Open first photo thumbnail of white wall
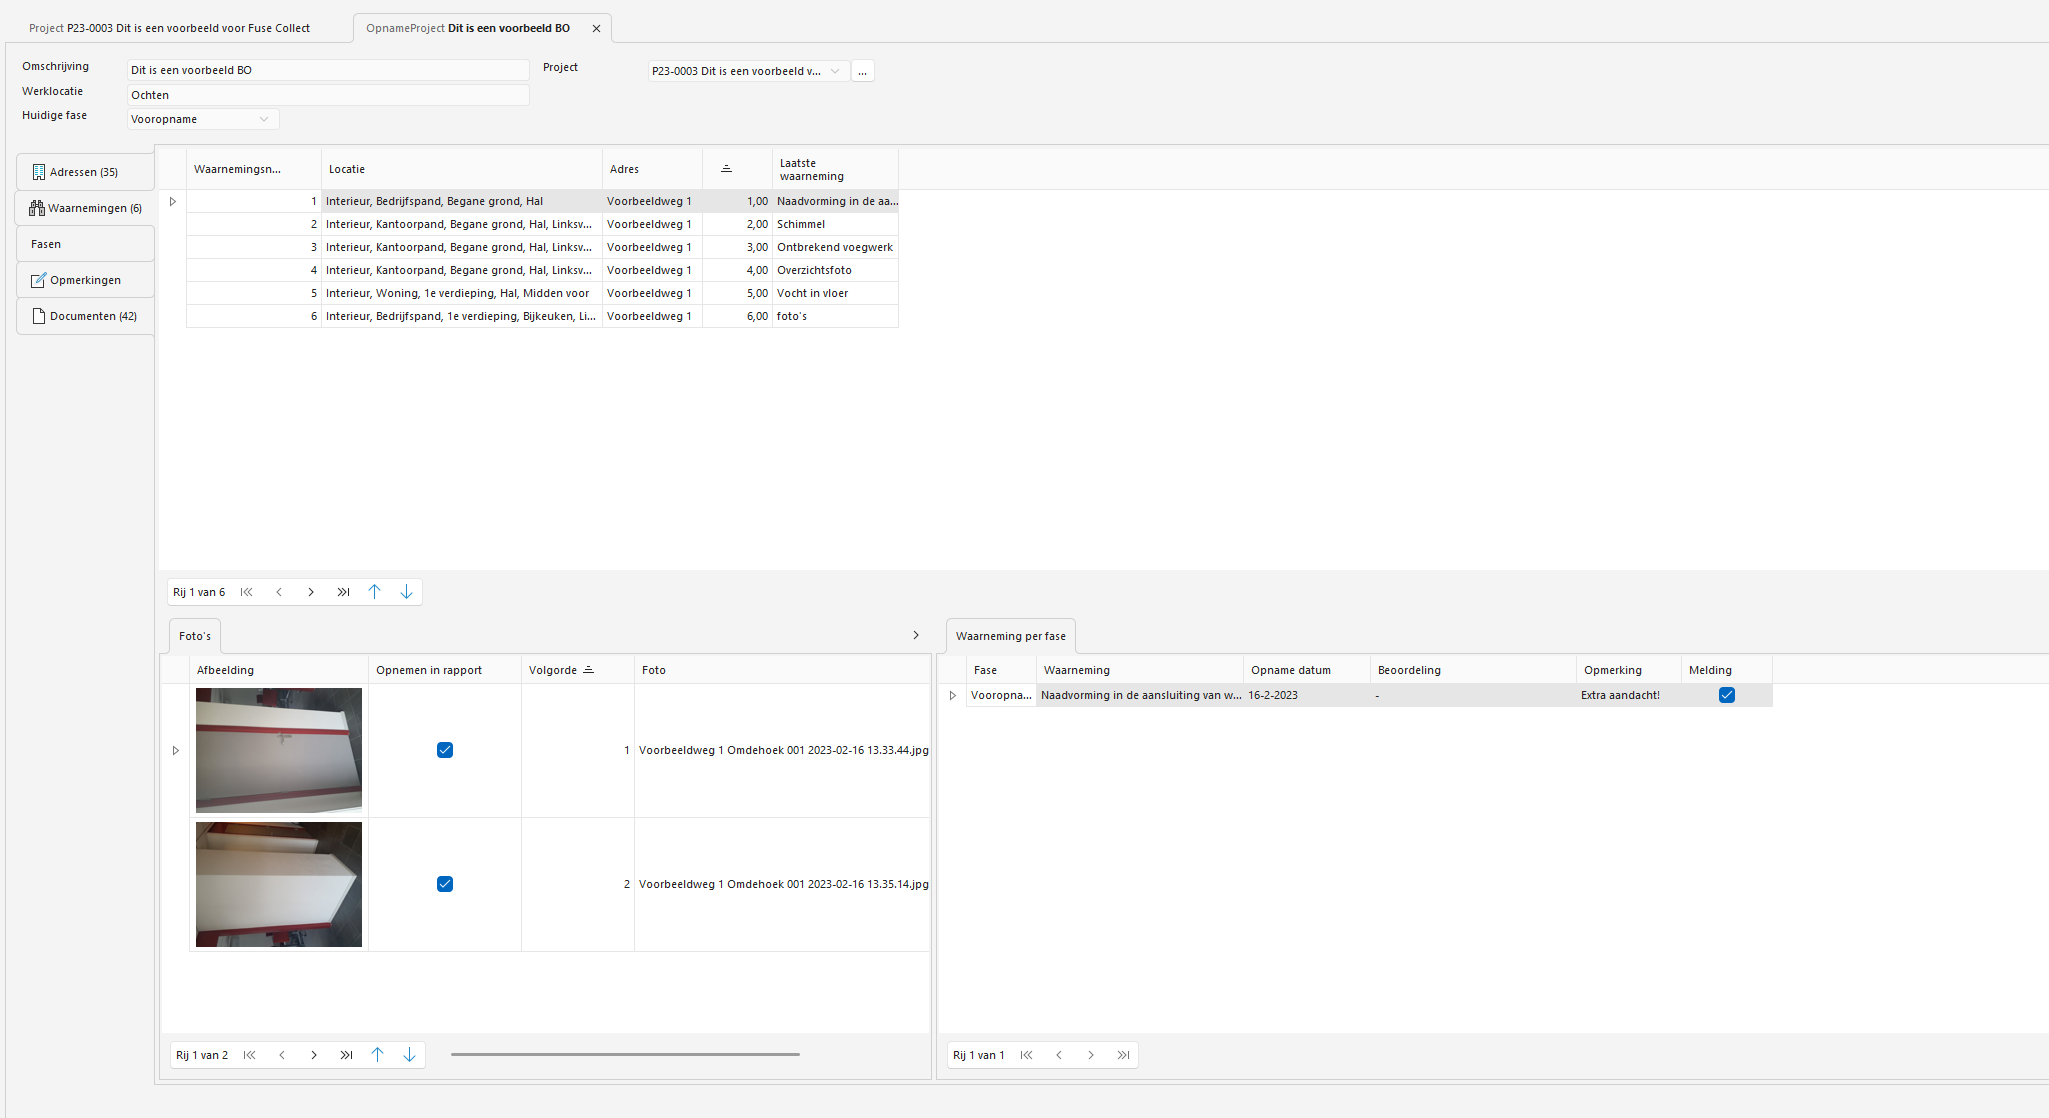 pos(279,750)
